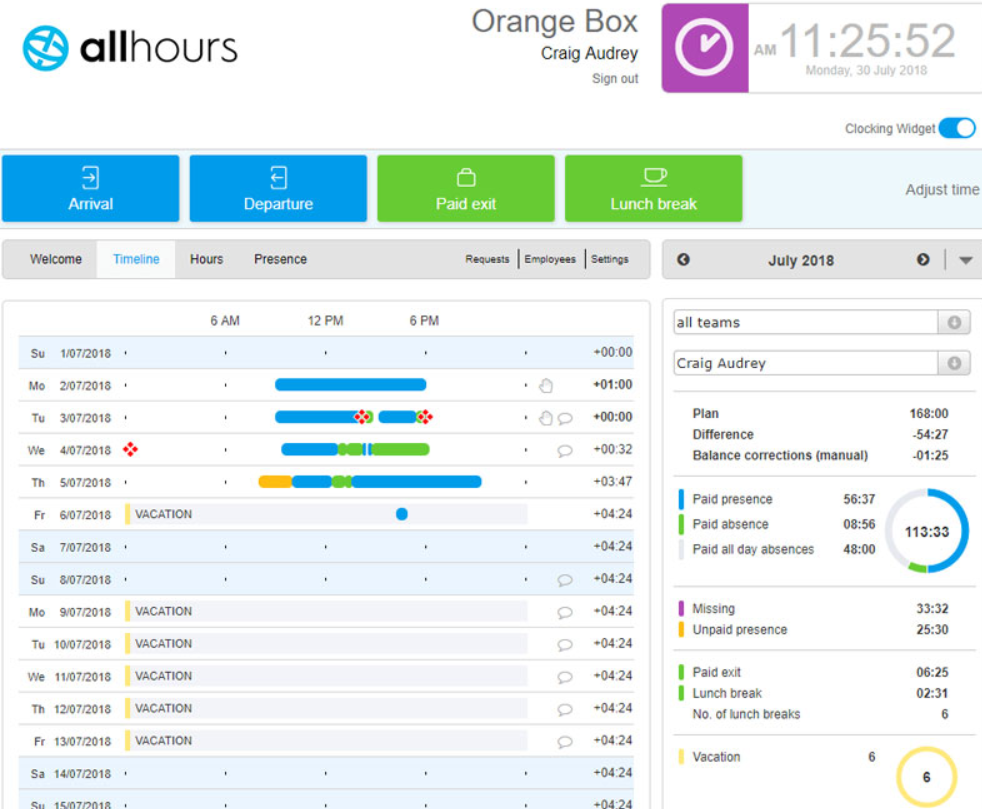Register an Arrival clocking
Image resolution: width=982 pixels, height=809 pixels.
coord(91,188)
